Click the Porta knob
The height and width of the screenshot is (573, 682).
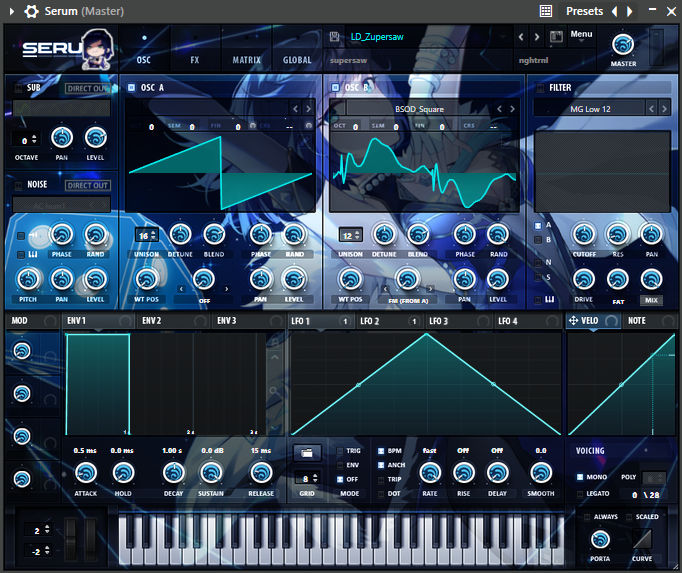pos(600,540)
